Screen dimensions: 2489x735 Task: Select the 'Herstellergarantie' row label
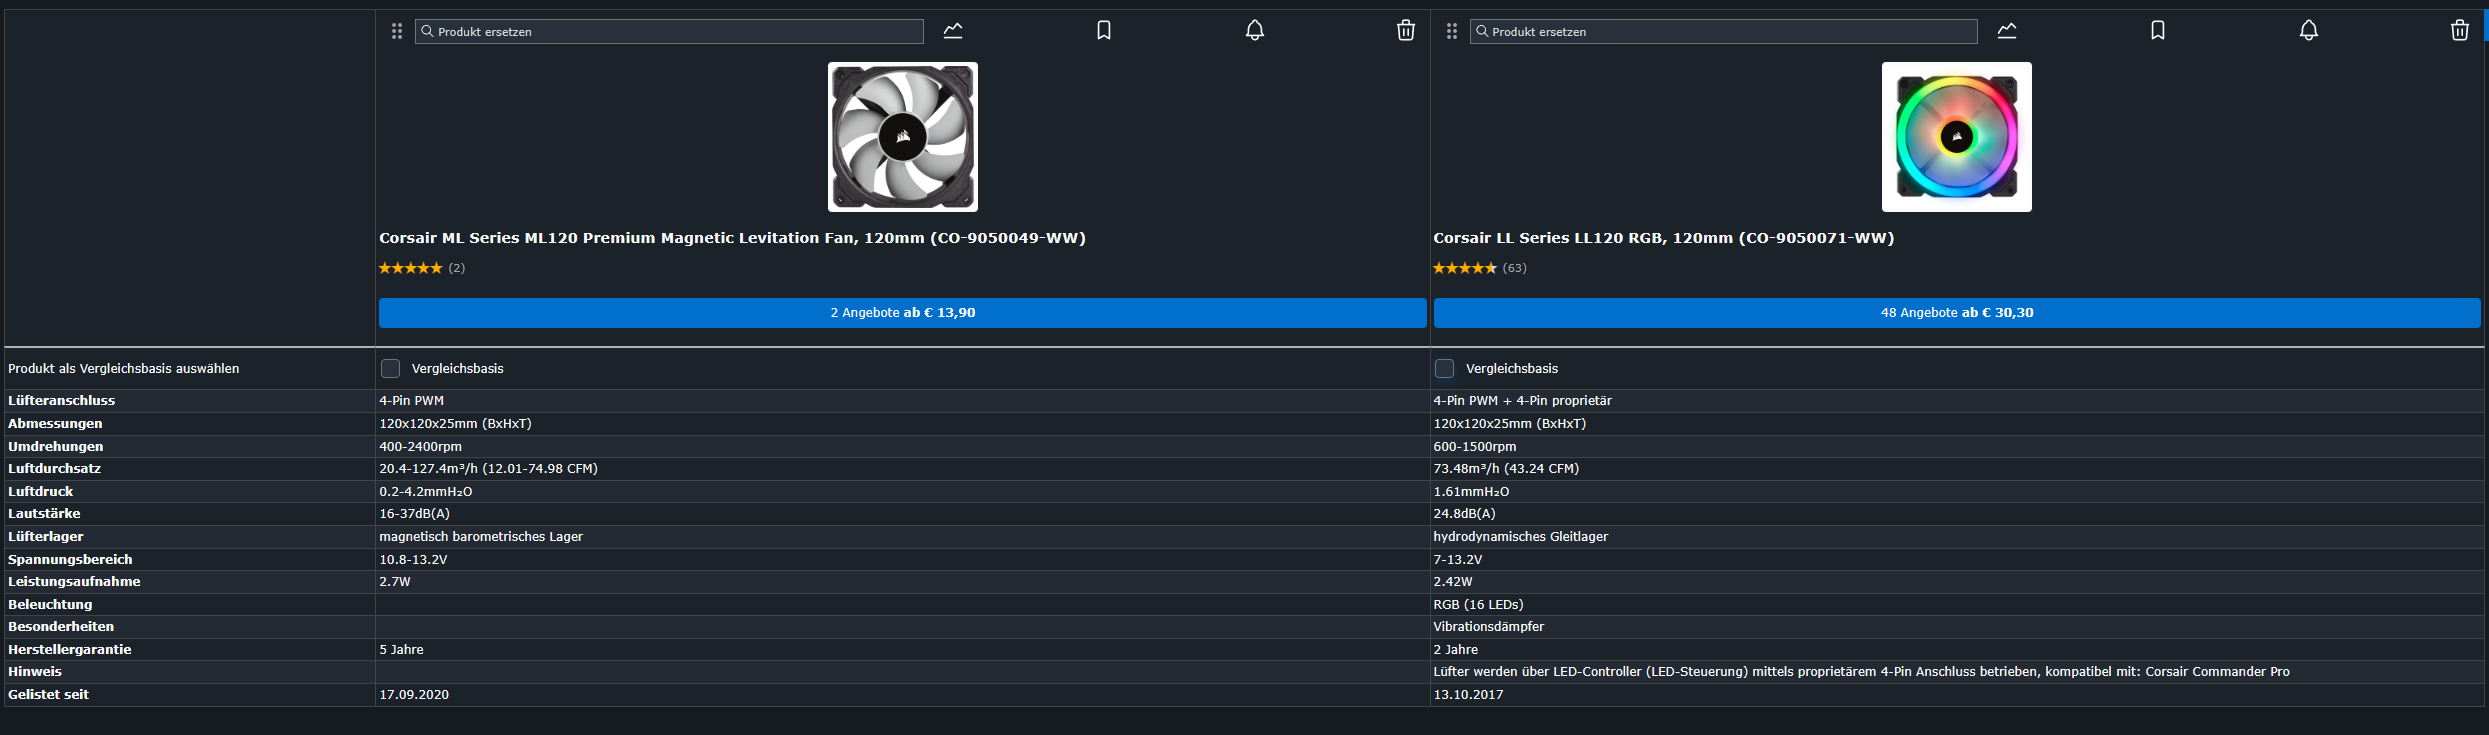point(70,650)
